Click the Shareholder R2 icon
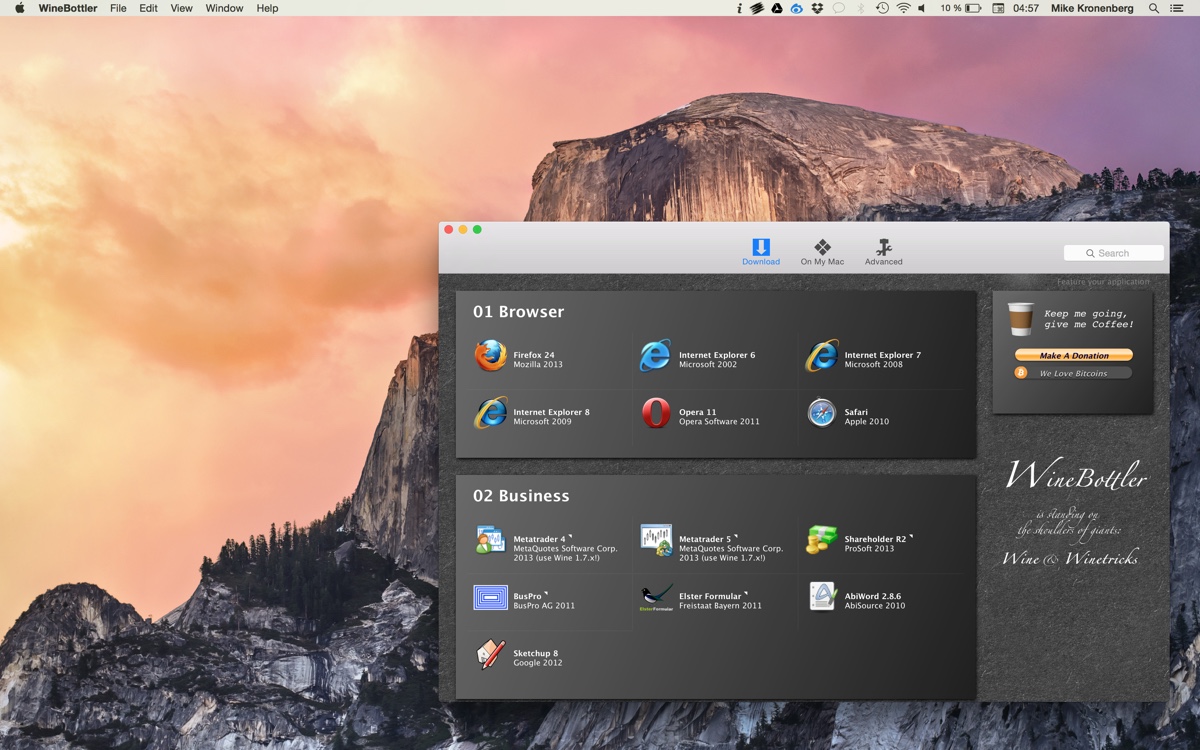The height and width of the screenshot is (750, 1200). [822, 540]
